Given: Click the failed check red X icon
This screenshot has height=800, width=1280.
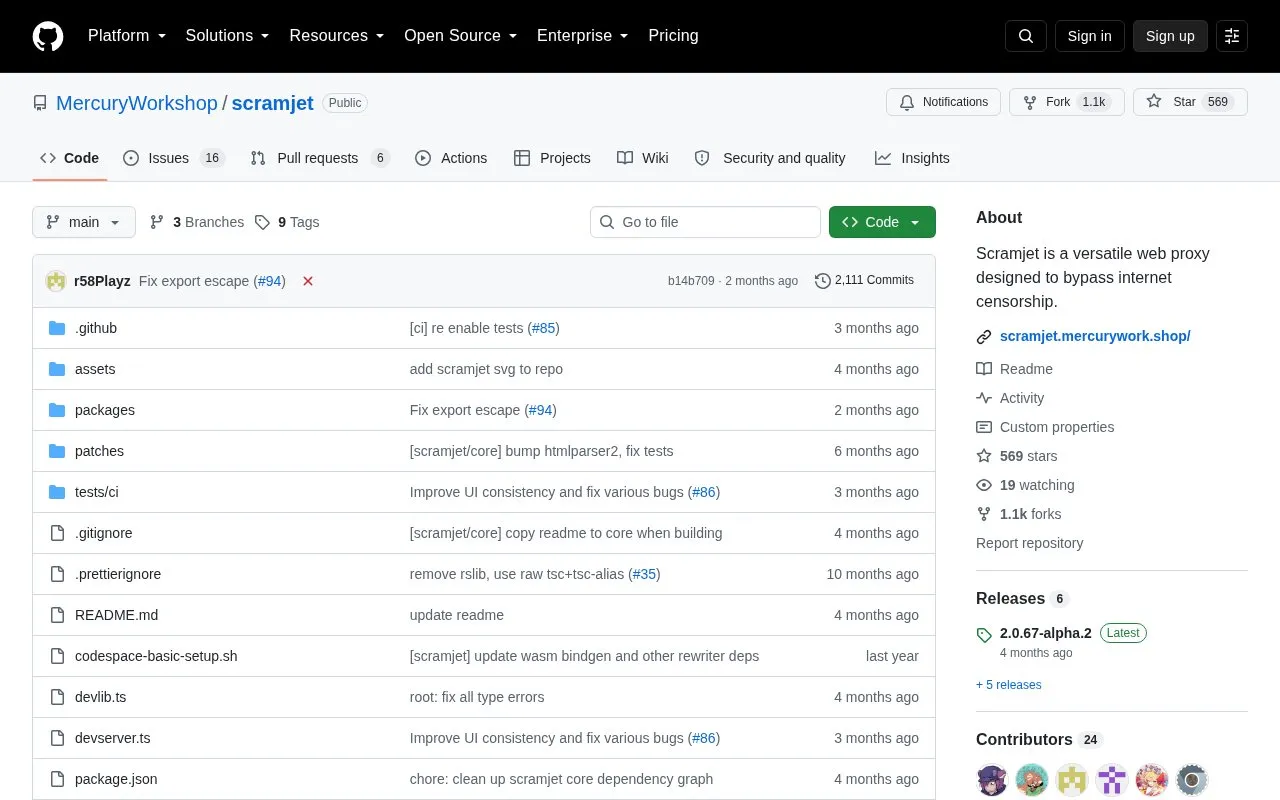Looking at the screenshot, I should point(308,281).
